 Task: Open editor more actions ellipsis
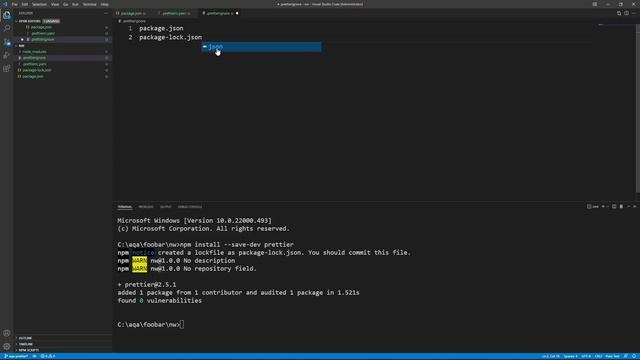point(634,13)
